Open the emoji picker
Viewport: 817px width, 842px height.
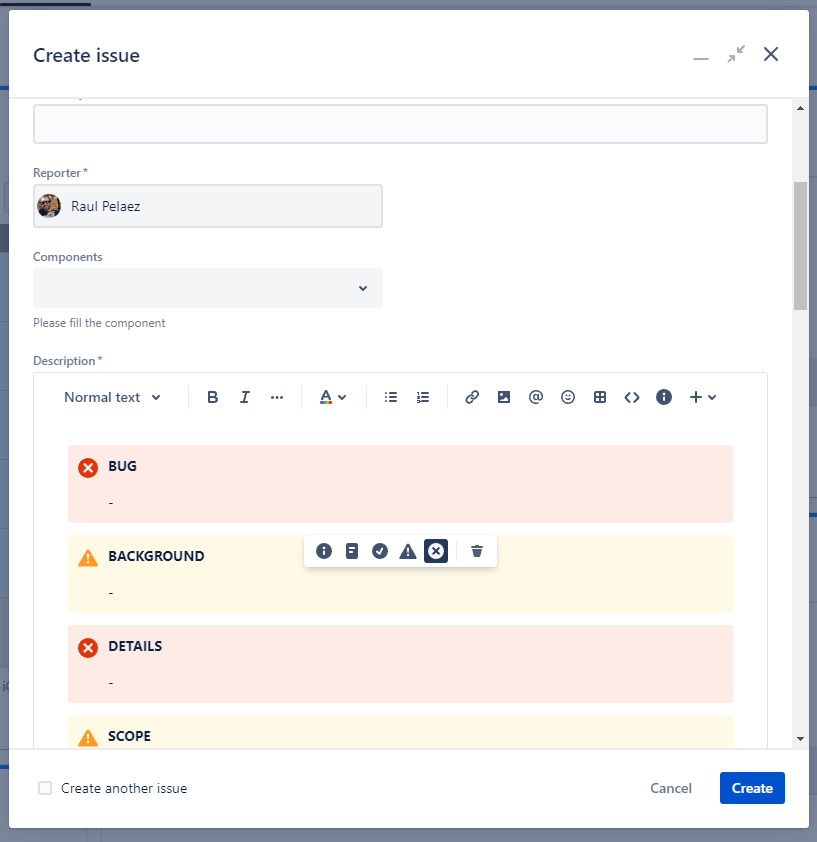click(x=568, y=397)
